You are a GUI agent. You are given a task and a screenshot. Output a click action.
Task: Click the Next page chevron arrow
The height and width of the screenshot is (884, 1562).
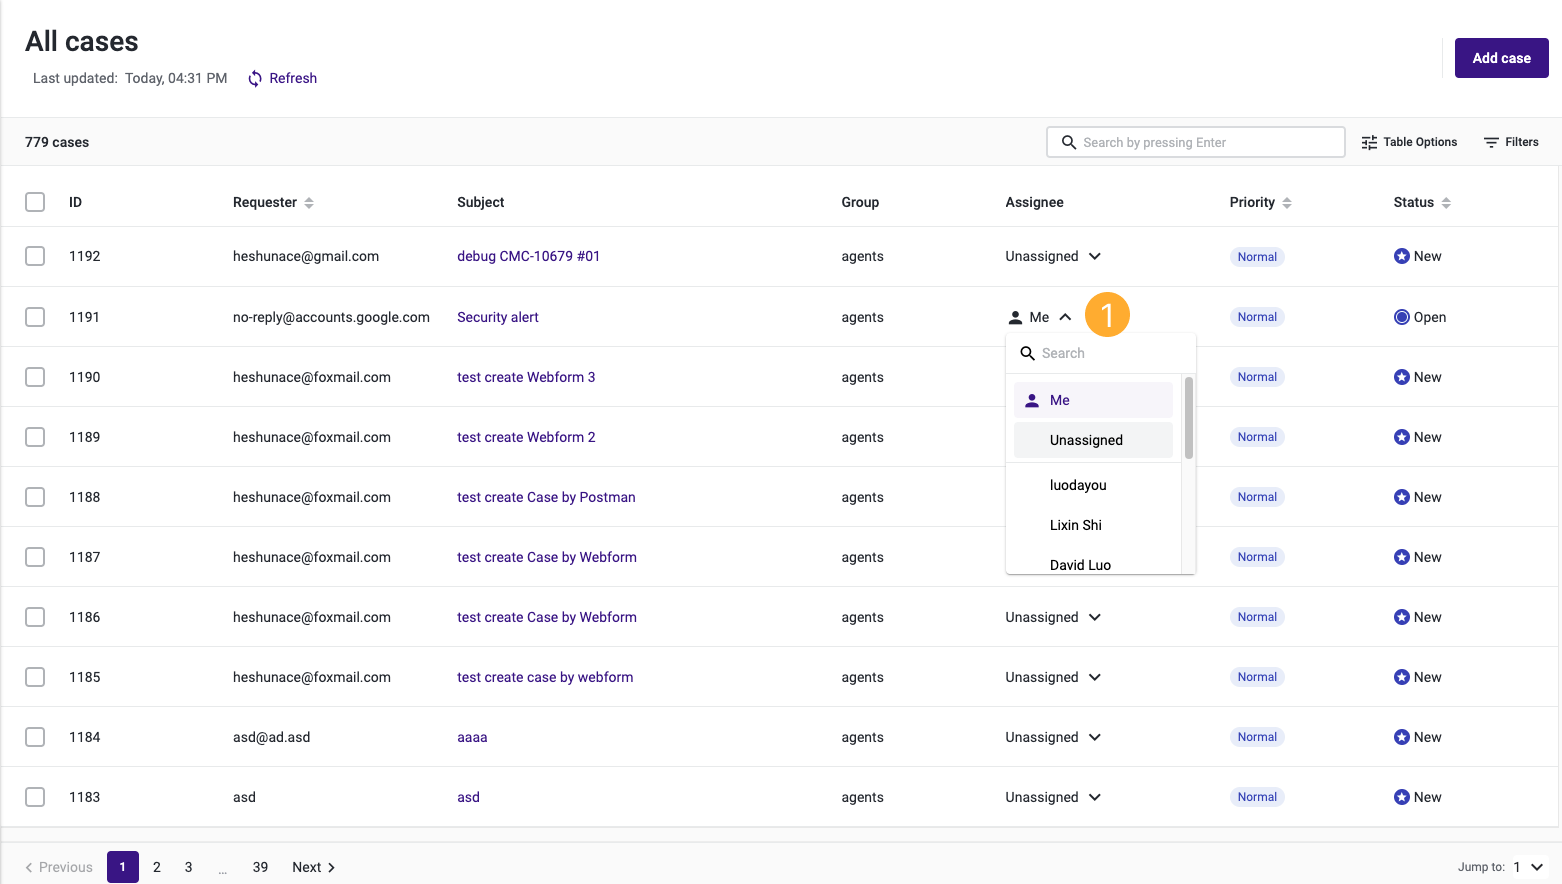click(332, 867)
